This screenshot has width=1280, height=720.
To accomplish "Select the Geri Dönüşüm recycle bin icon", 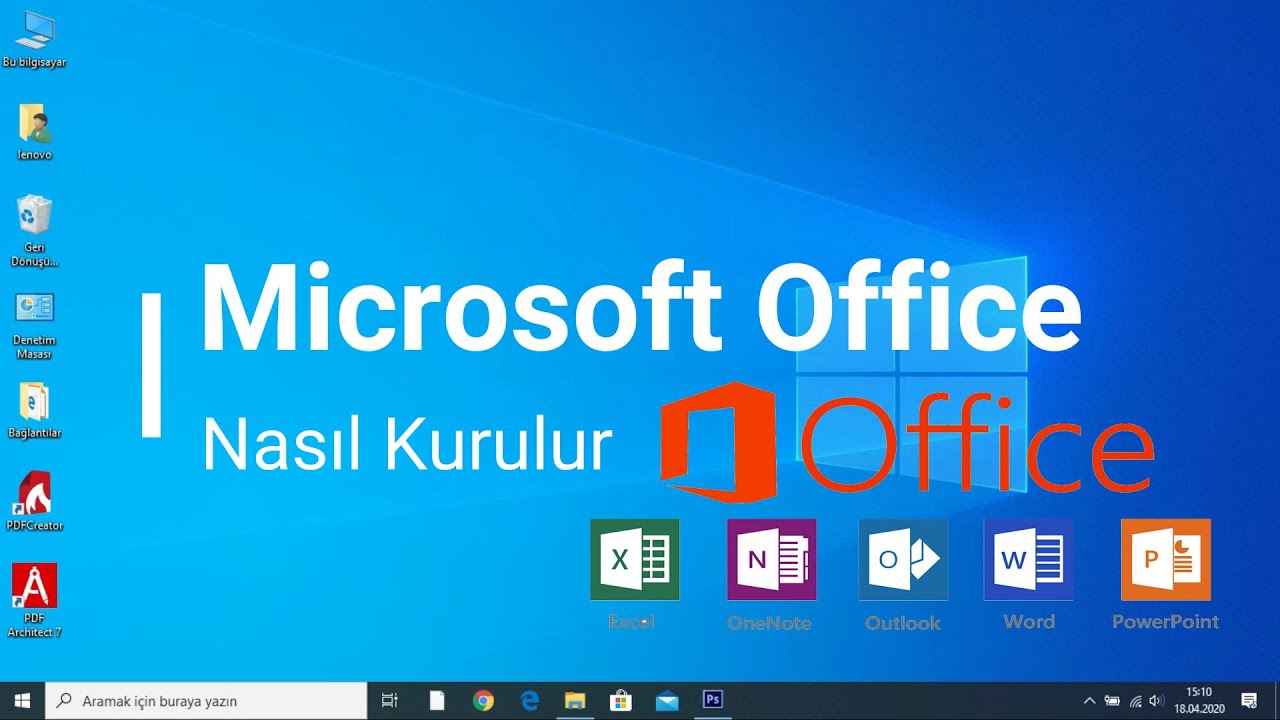I will click(x=34, y=230).
